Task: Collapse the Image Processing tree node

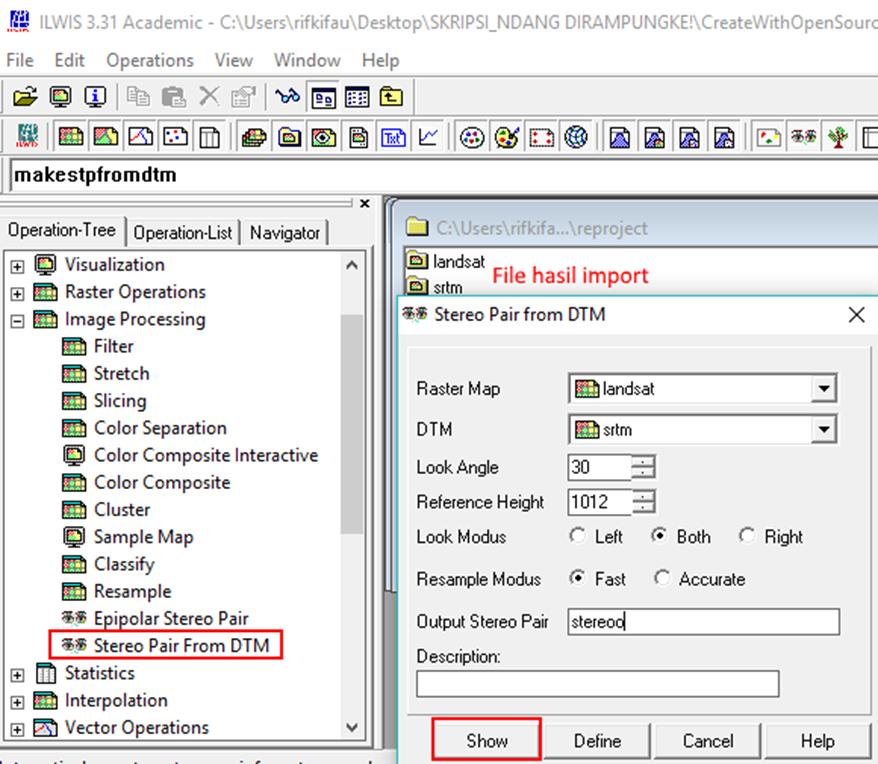Action: [x=17, y=321]
